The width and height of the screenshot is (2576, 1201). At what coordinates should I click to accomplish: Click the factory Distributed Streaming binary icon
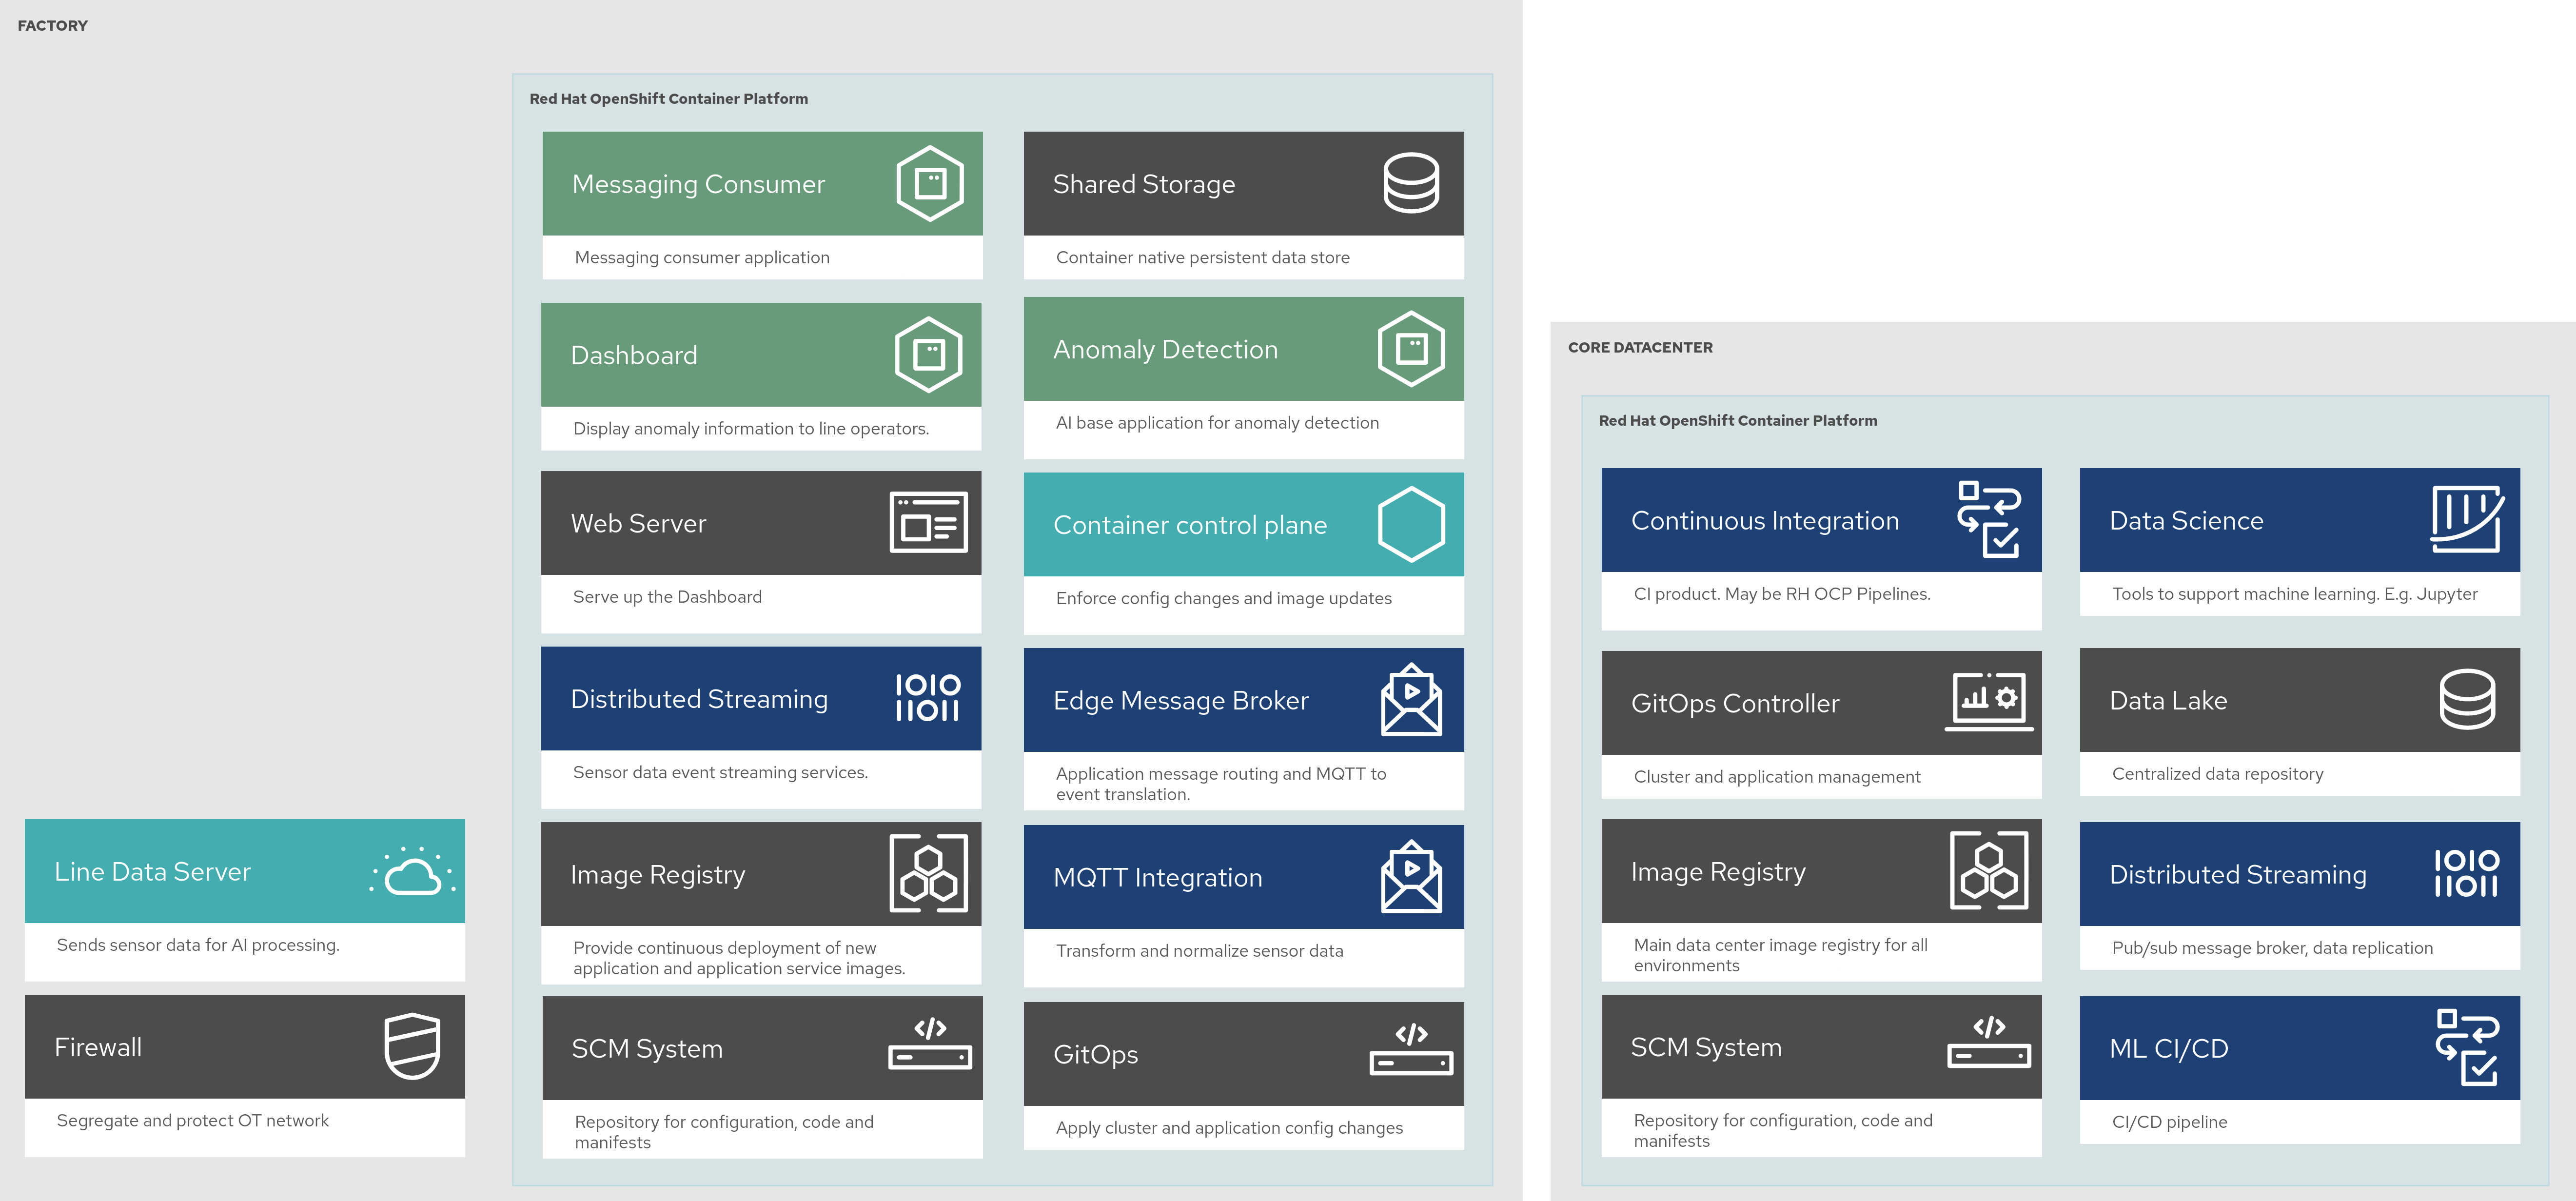click(928, 698)
